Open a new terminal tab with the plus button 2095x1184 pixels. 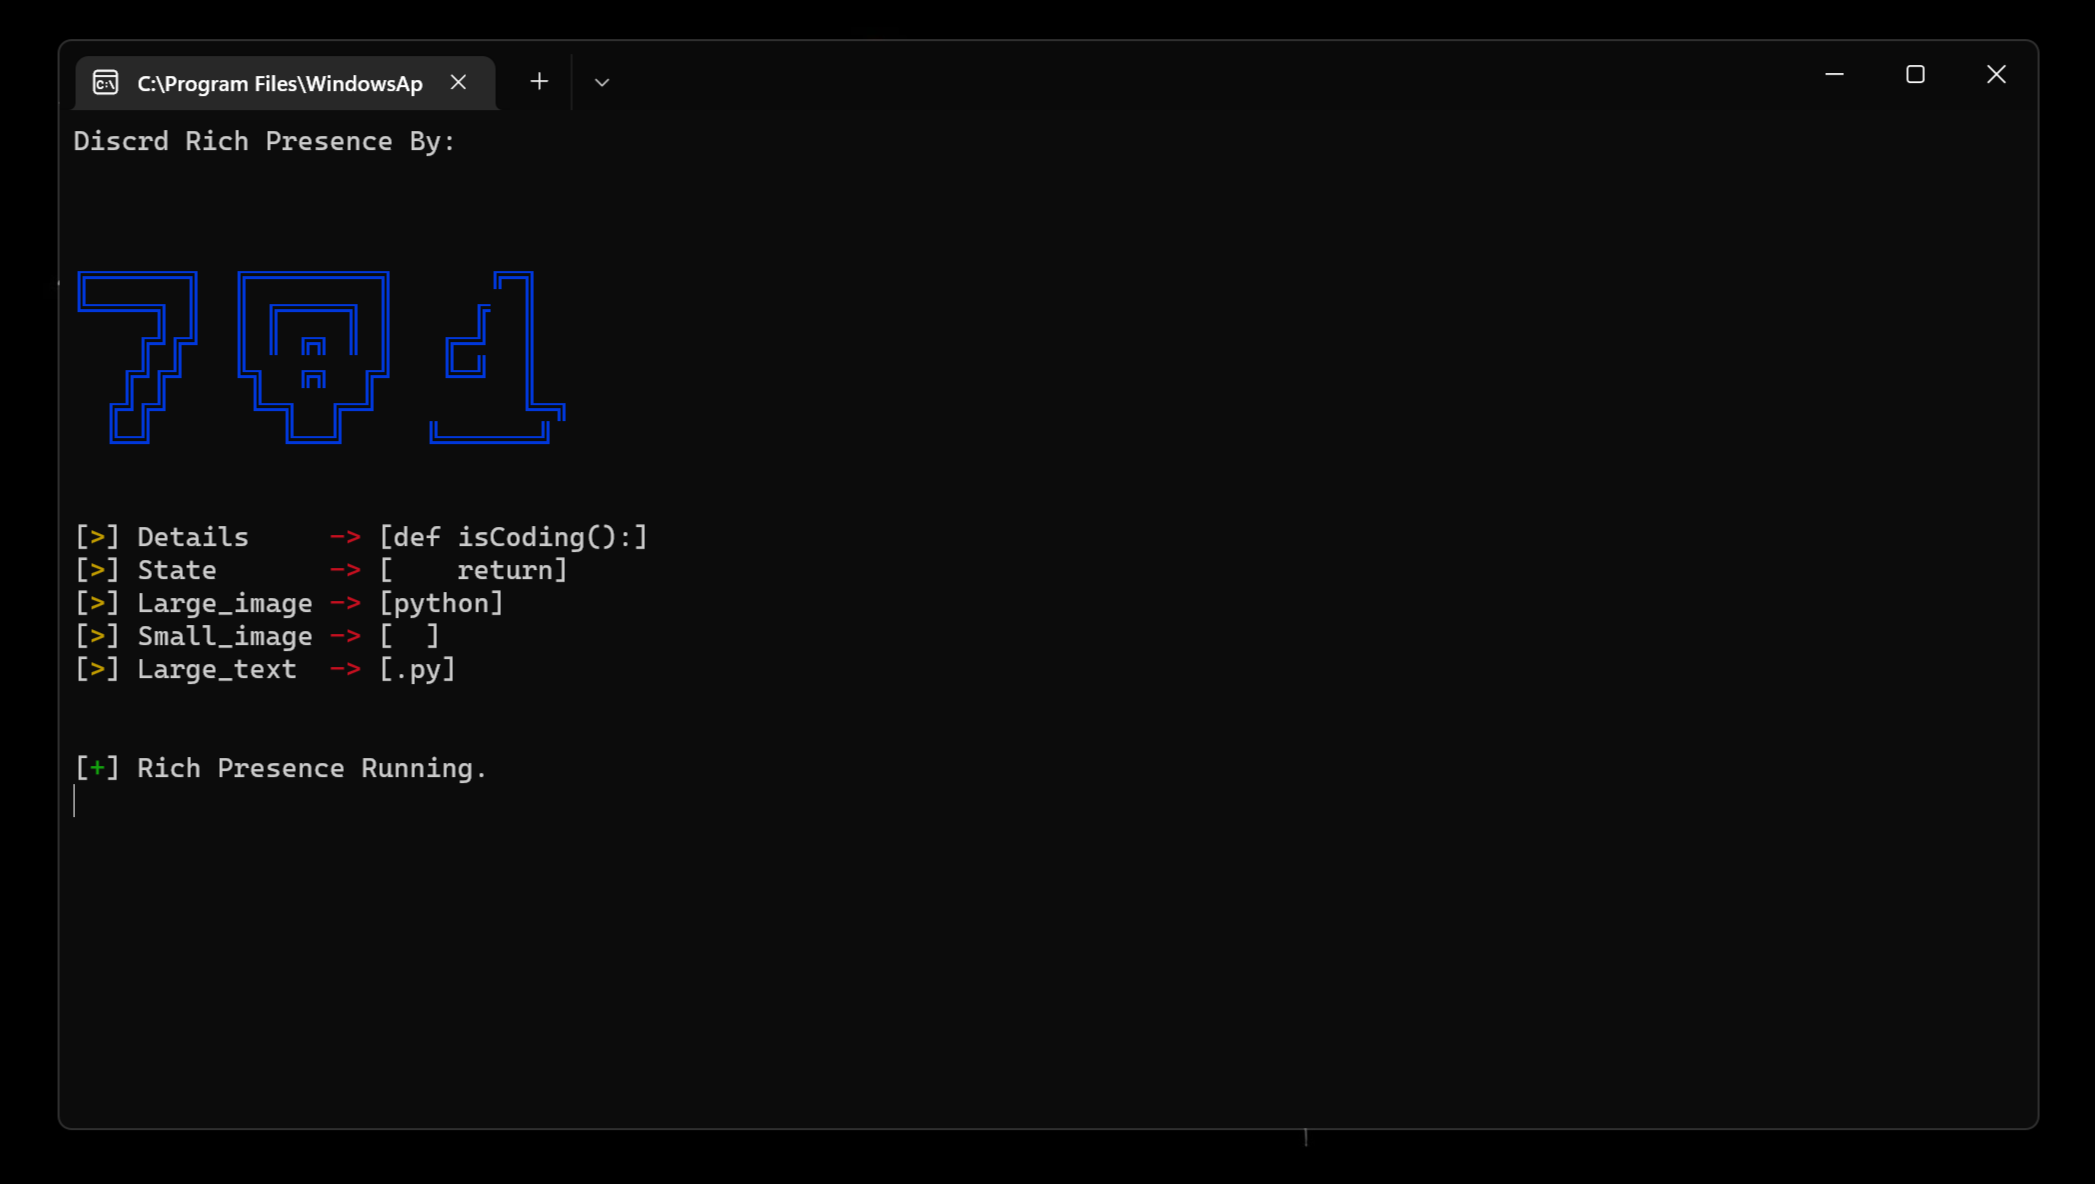(x=539, y=81)
